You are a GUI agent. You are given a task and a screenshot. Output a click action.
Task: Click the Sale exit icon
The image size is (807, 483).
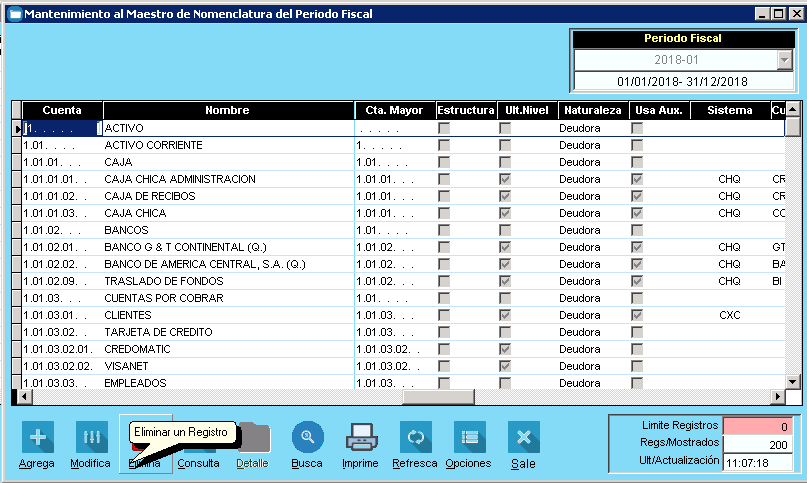point(523,438)
